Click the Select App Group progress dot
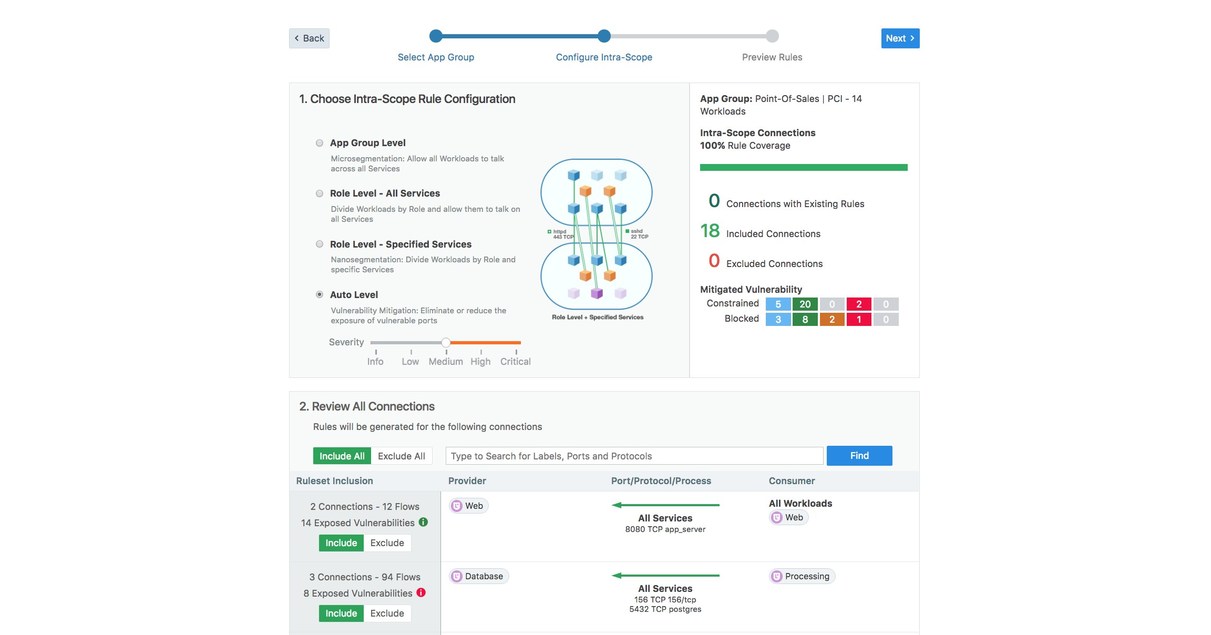Screen dimensions: 1211x635 pyautogui.click(x=435, y=35)
